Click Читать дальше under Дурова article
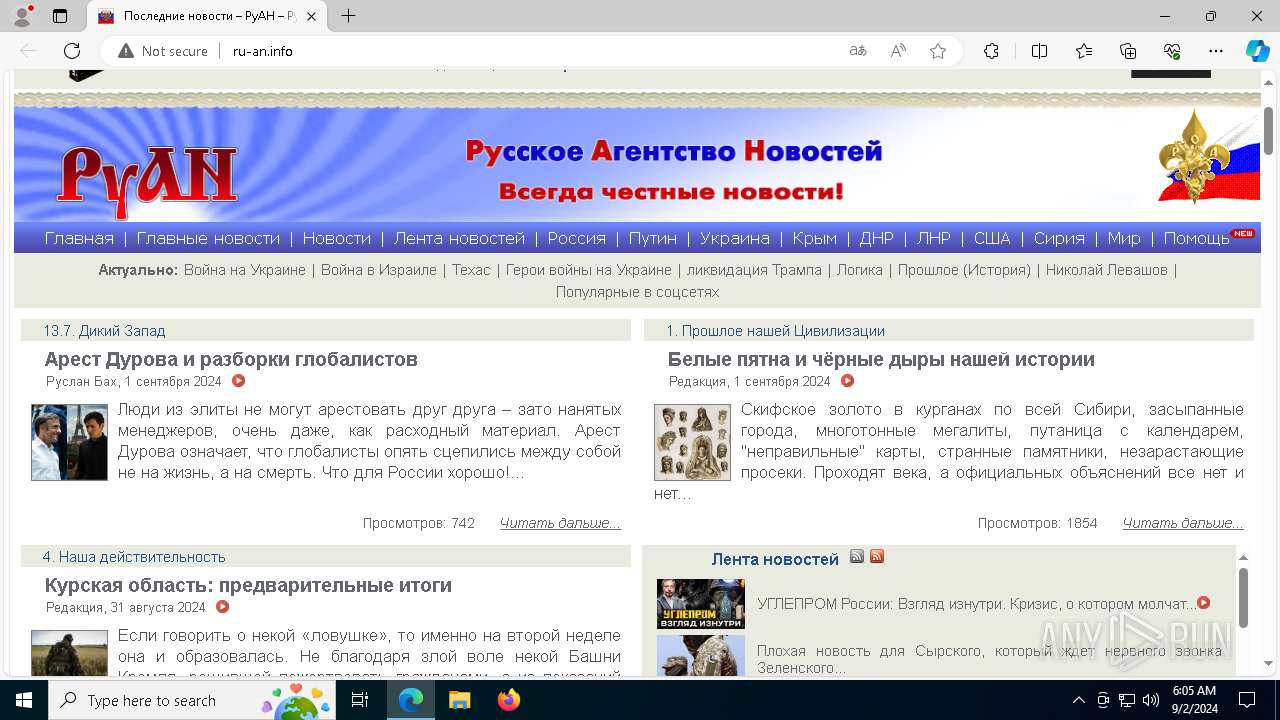Viewport: 1280px width, 720px height. point(560,523)
